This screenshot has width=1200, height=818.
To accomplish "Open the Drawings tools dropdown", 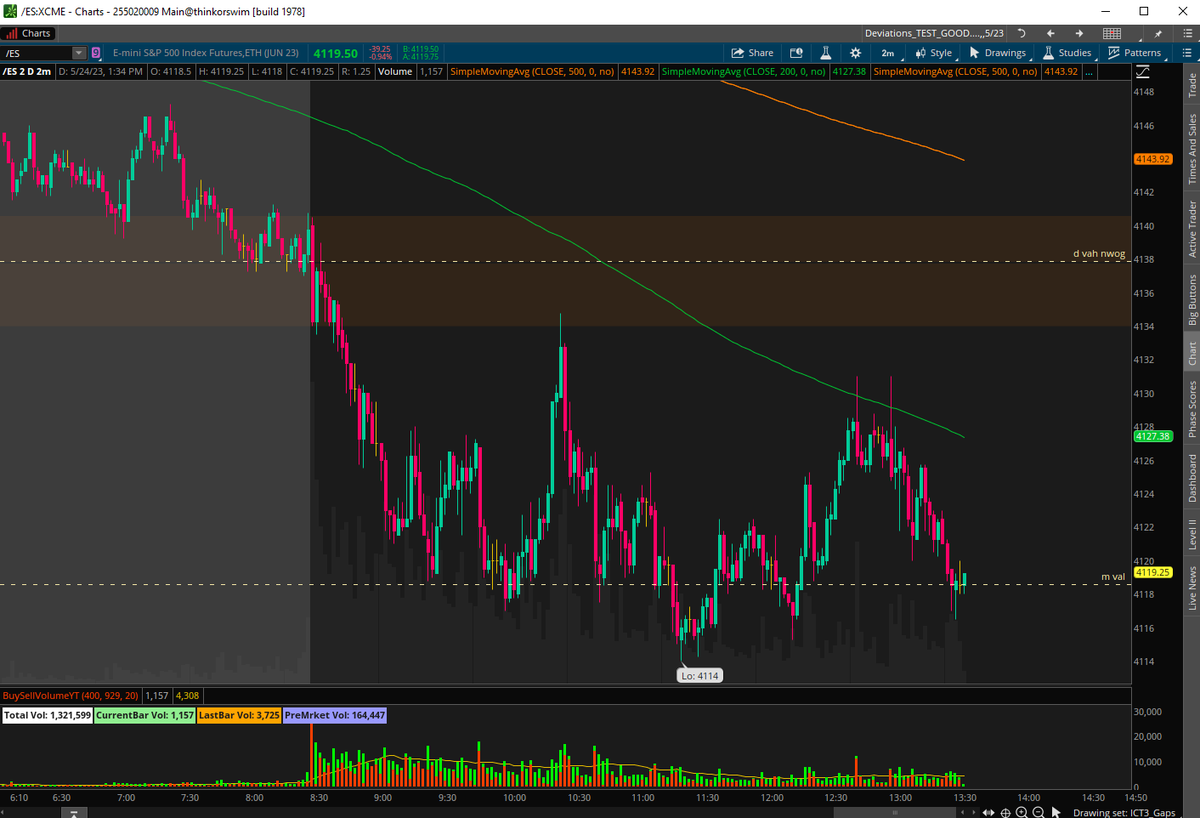I will pyautogui.click(x=998, y=53).
